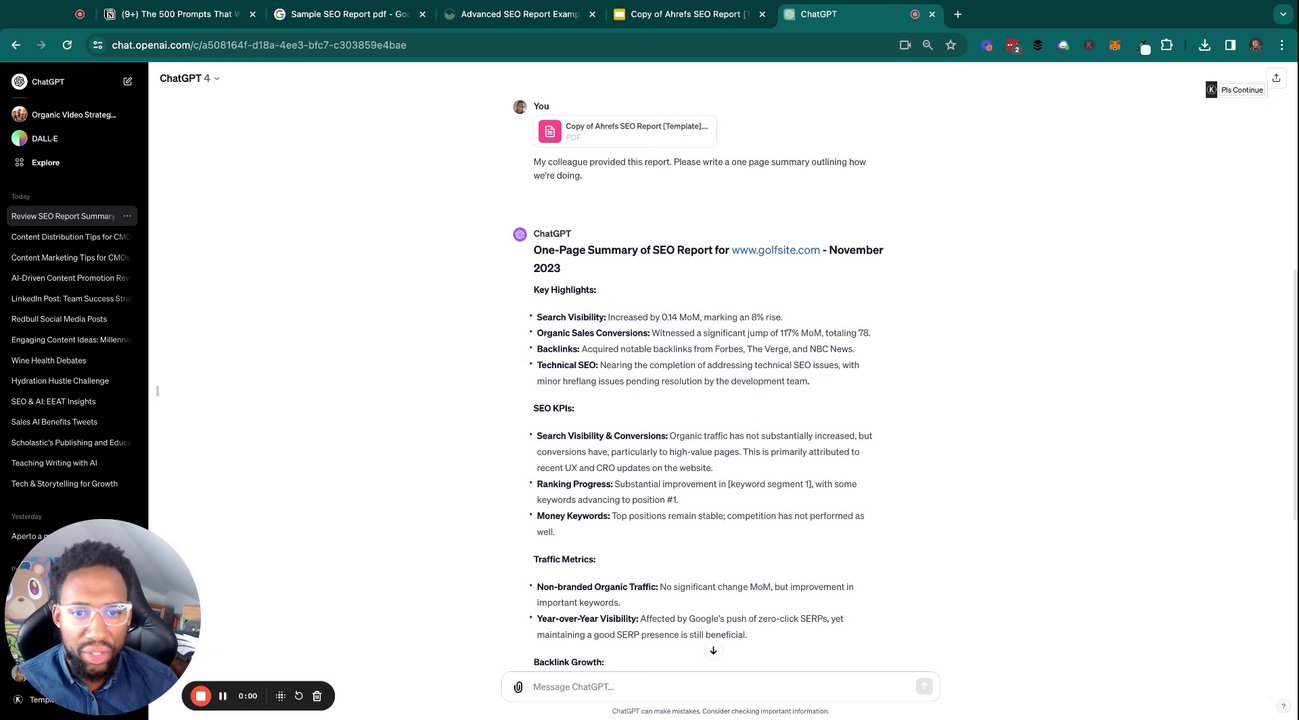This screenshot has height=720, width=1299.
Task: Open the share chat icon
Action: 1276,78
